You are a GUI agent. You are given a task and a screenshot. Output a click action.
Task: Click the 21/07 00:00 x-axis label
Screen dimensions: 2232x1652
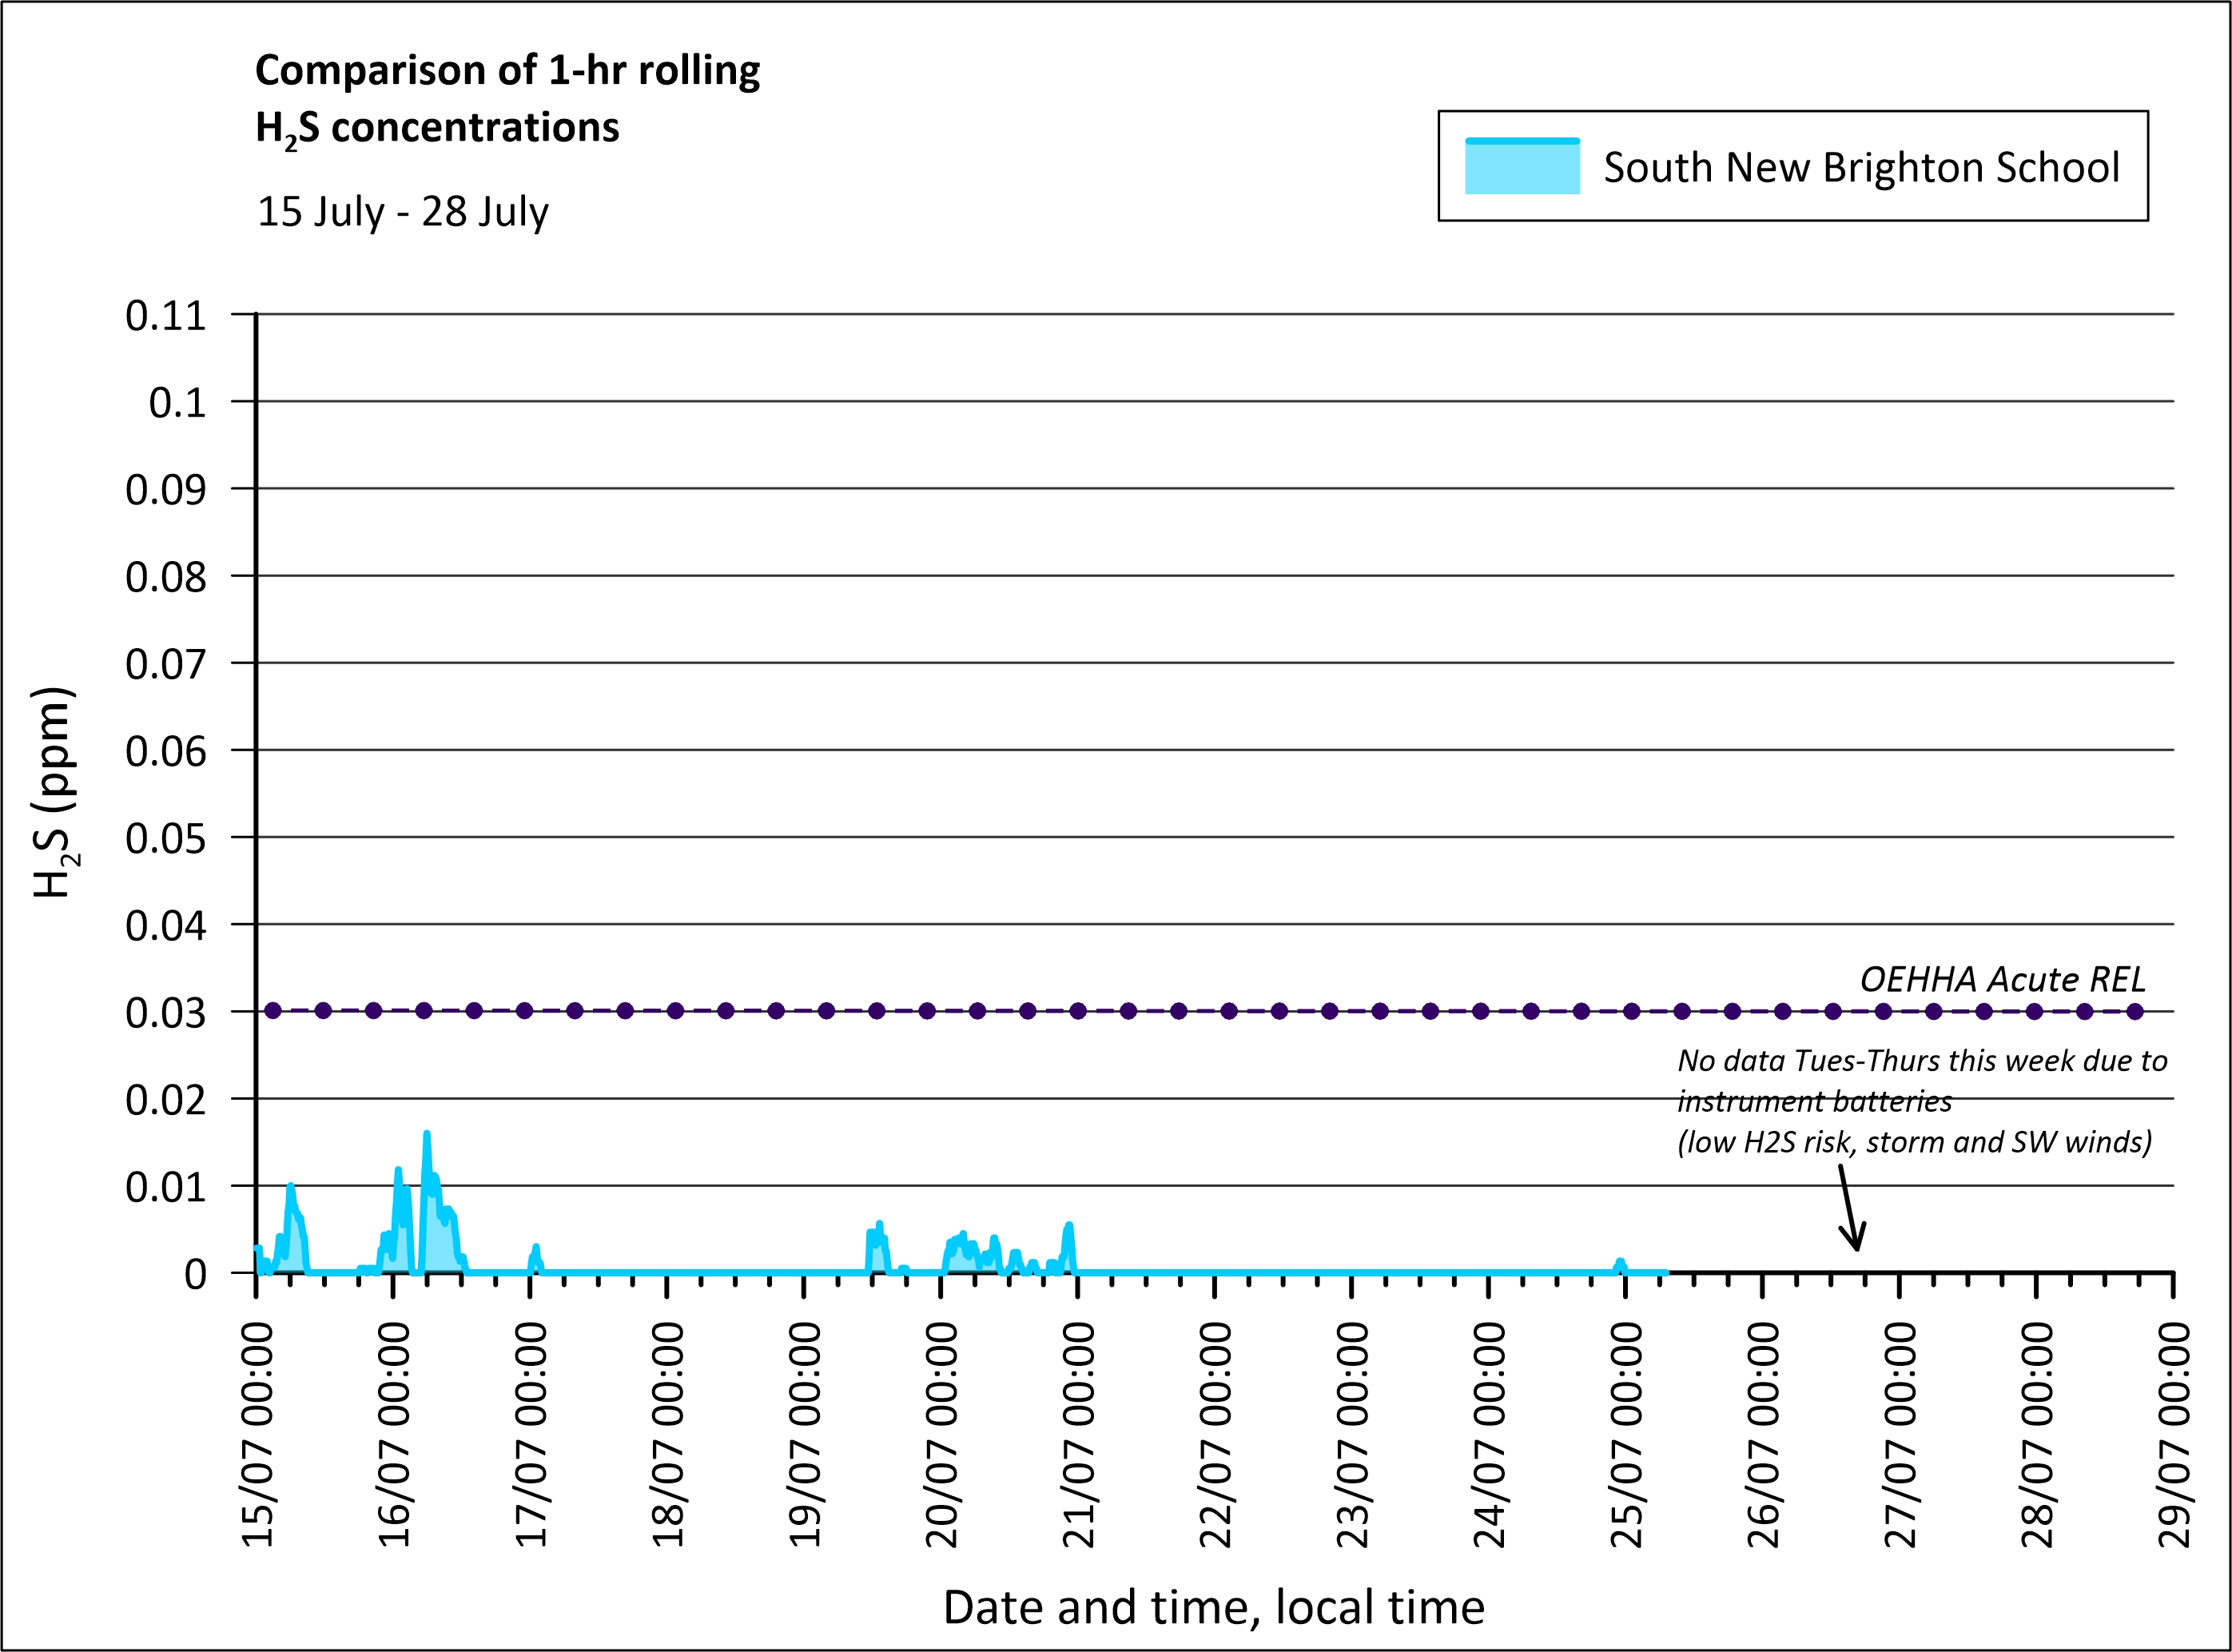tap(1079, 1435)
